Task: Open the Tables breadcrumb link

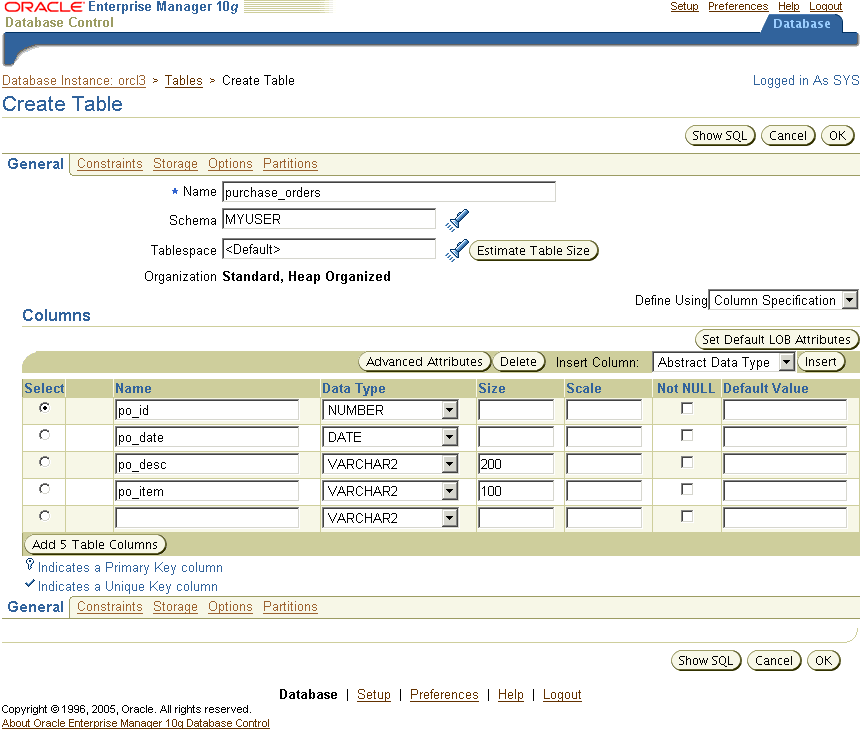Action: pos(183,80)
